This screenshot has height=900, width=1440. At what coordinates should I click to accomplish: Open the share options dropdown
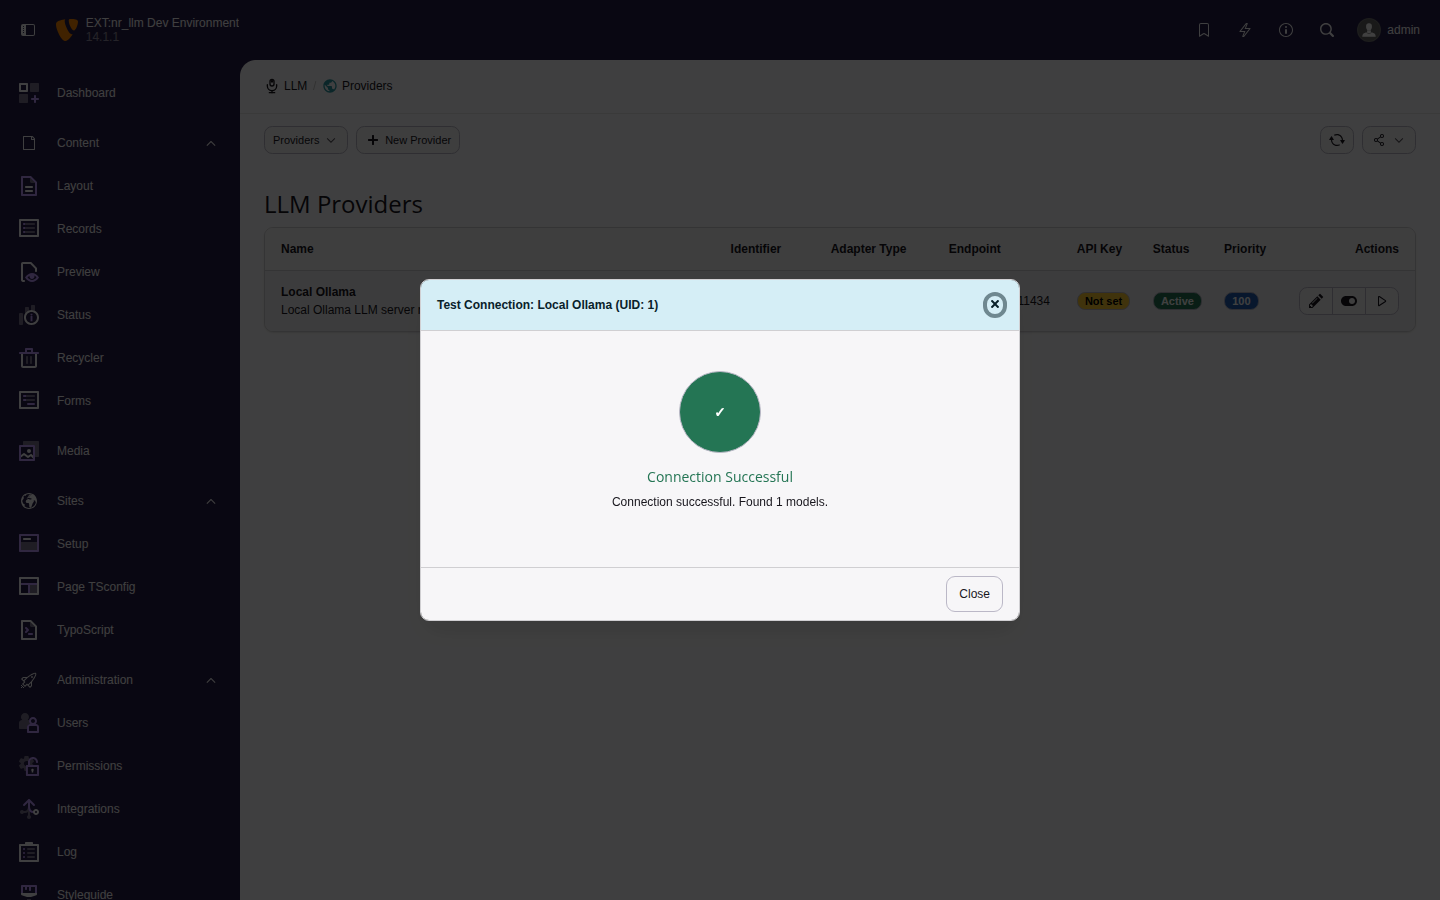[x=1388, y=140]
